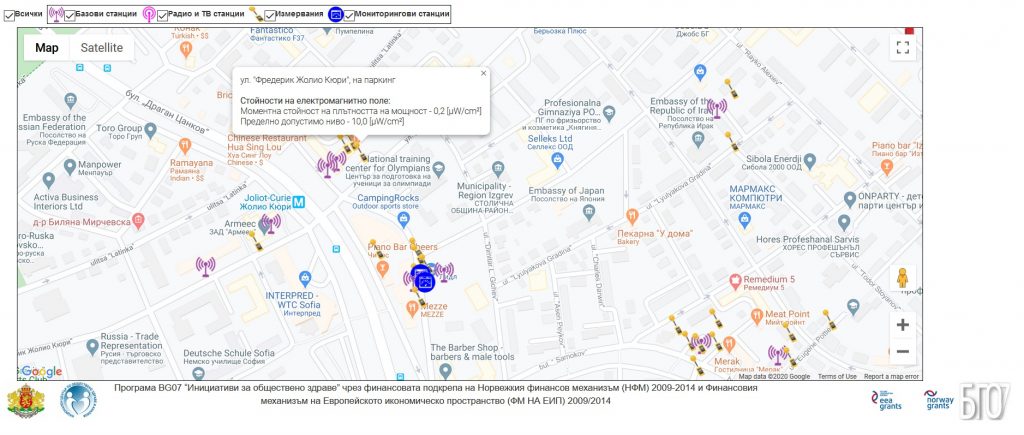The width and height of the screenshot is (1024, 435).
Task: Toggle fullscreen map view
Action: click(x=903, y=48)
